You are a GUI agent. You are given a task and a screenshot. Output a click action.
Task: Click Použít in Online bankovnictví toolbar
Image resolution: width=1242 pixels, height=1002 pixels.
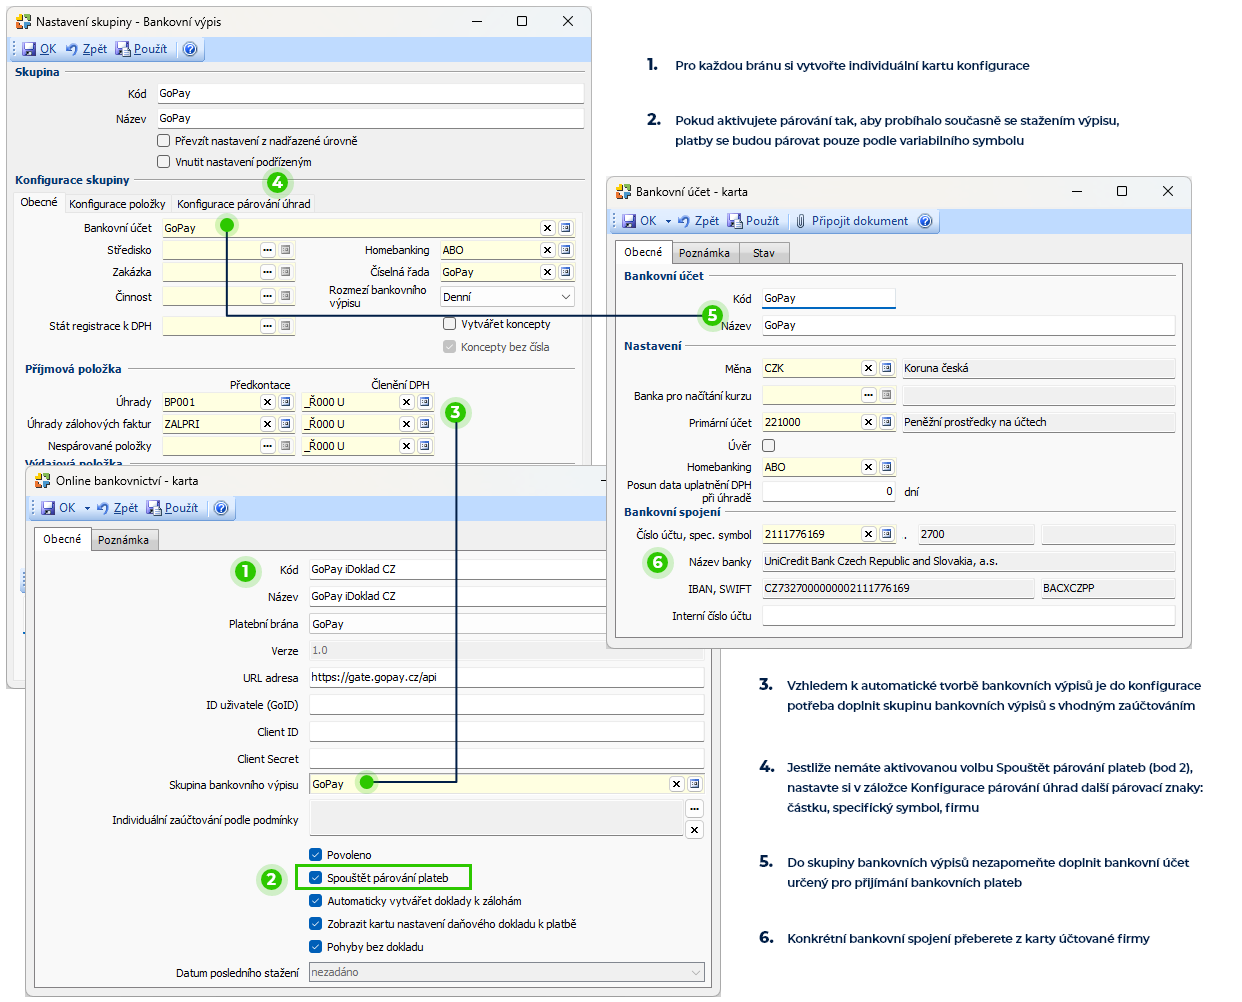coord(172,508)
